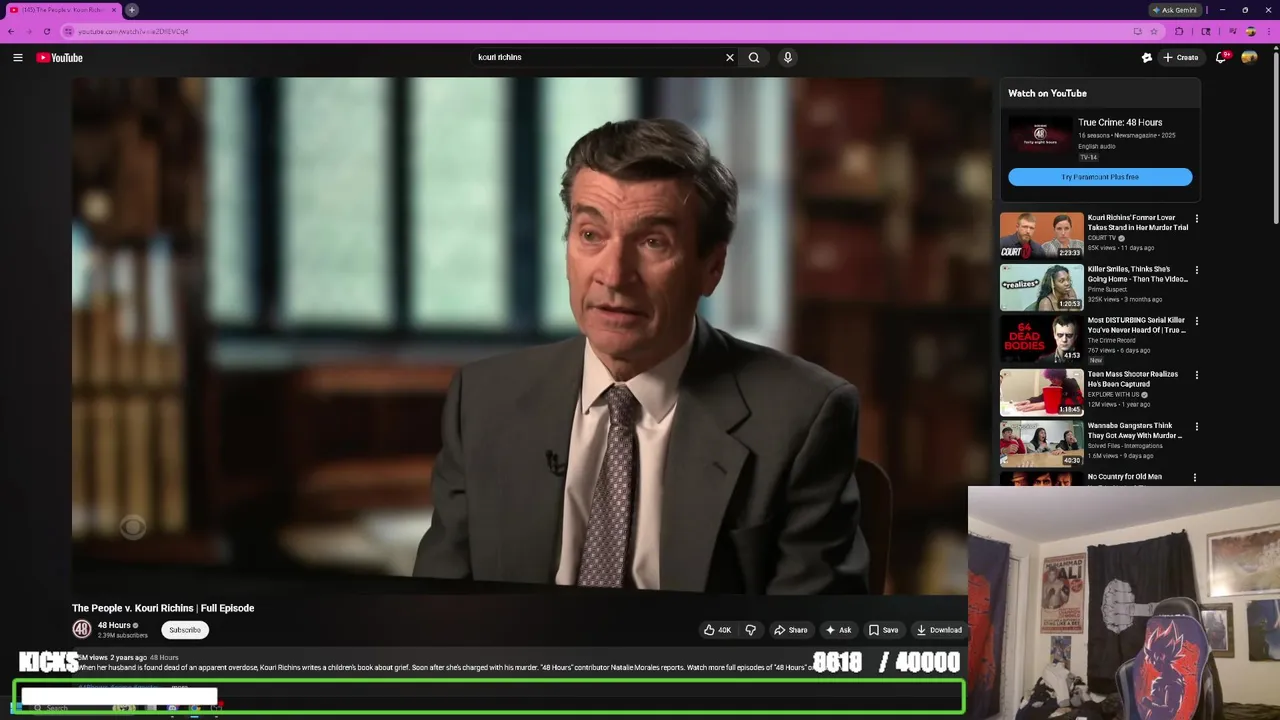Screen dimensions: 1280x720
Task: Click the page vertical scrollbar
Action: [x=1276, y=140]
